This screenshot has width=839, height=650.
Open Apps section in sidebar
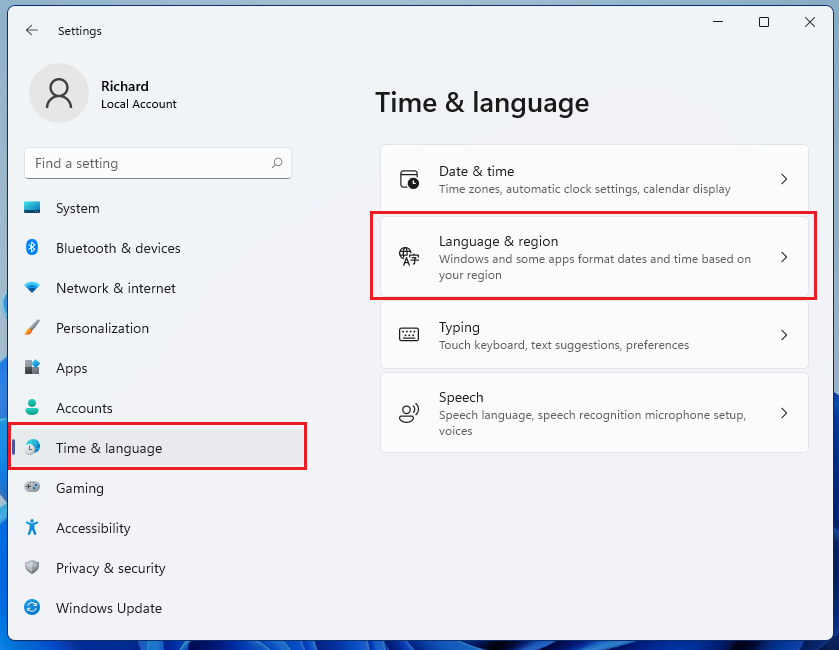71,368
